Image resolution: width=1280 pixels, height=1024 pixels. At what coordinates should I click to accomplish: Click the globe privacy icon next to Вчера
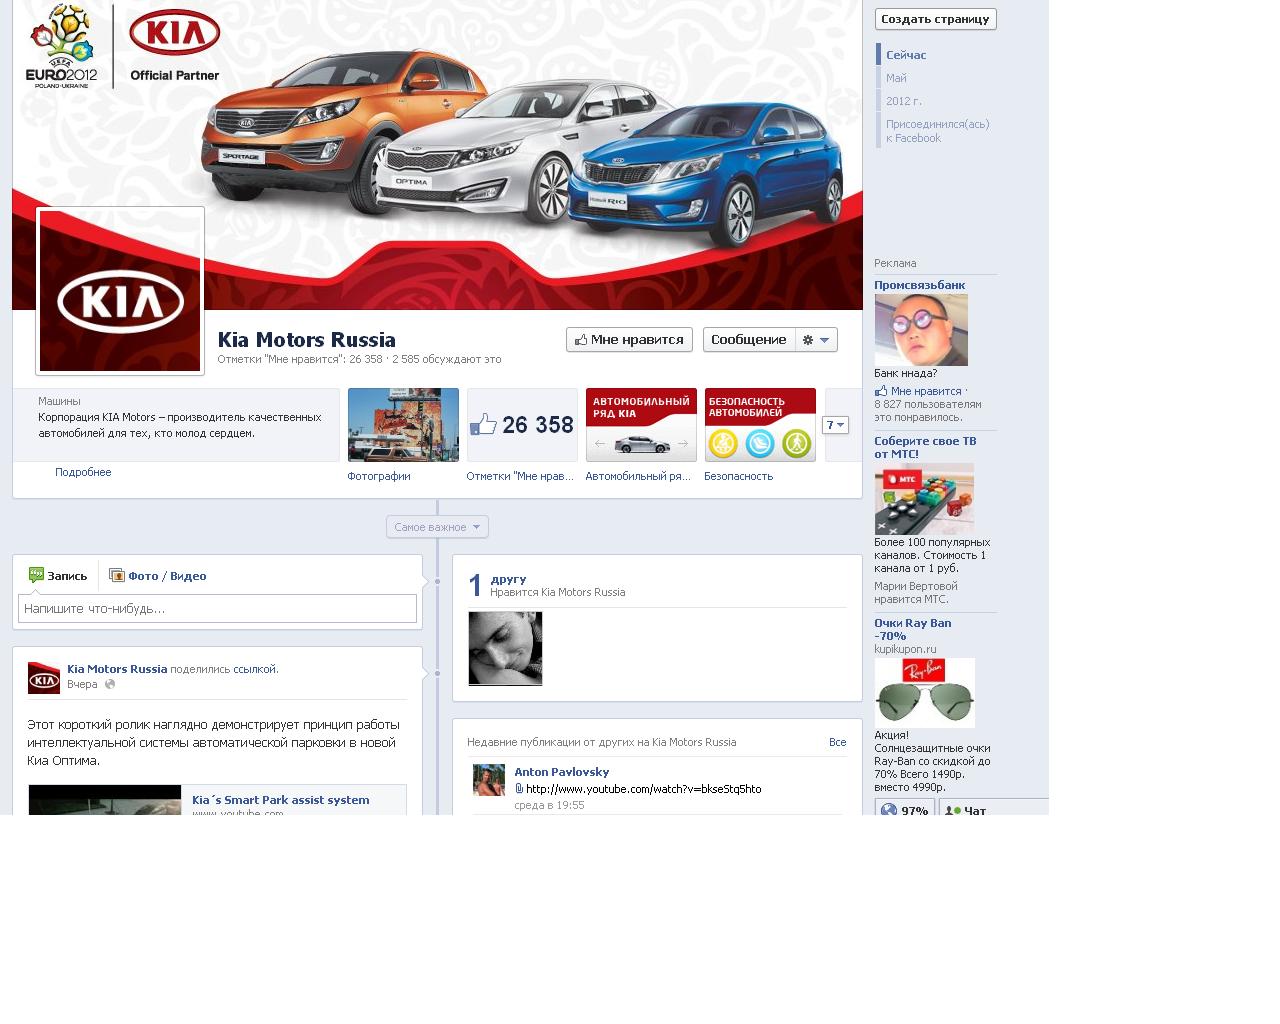tap(110, 684)
